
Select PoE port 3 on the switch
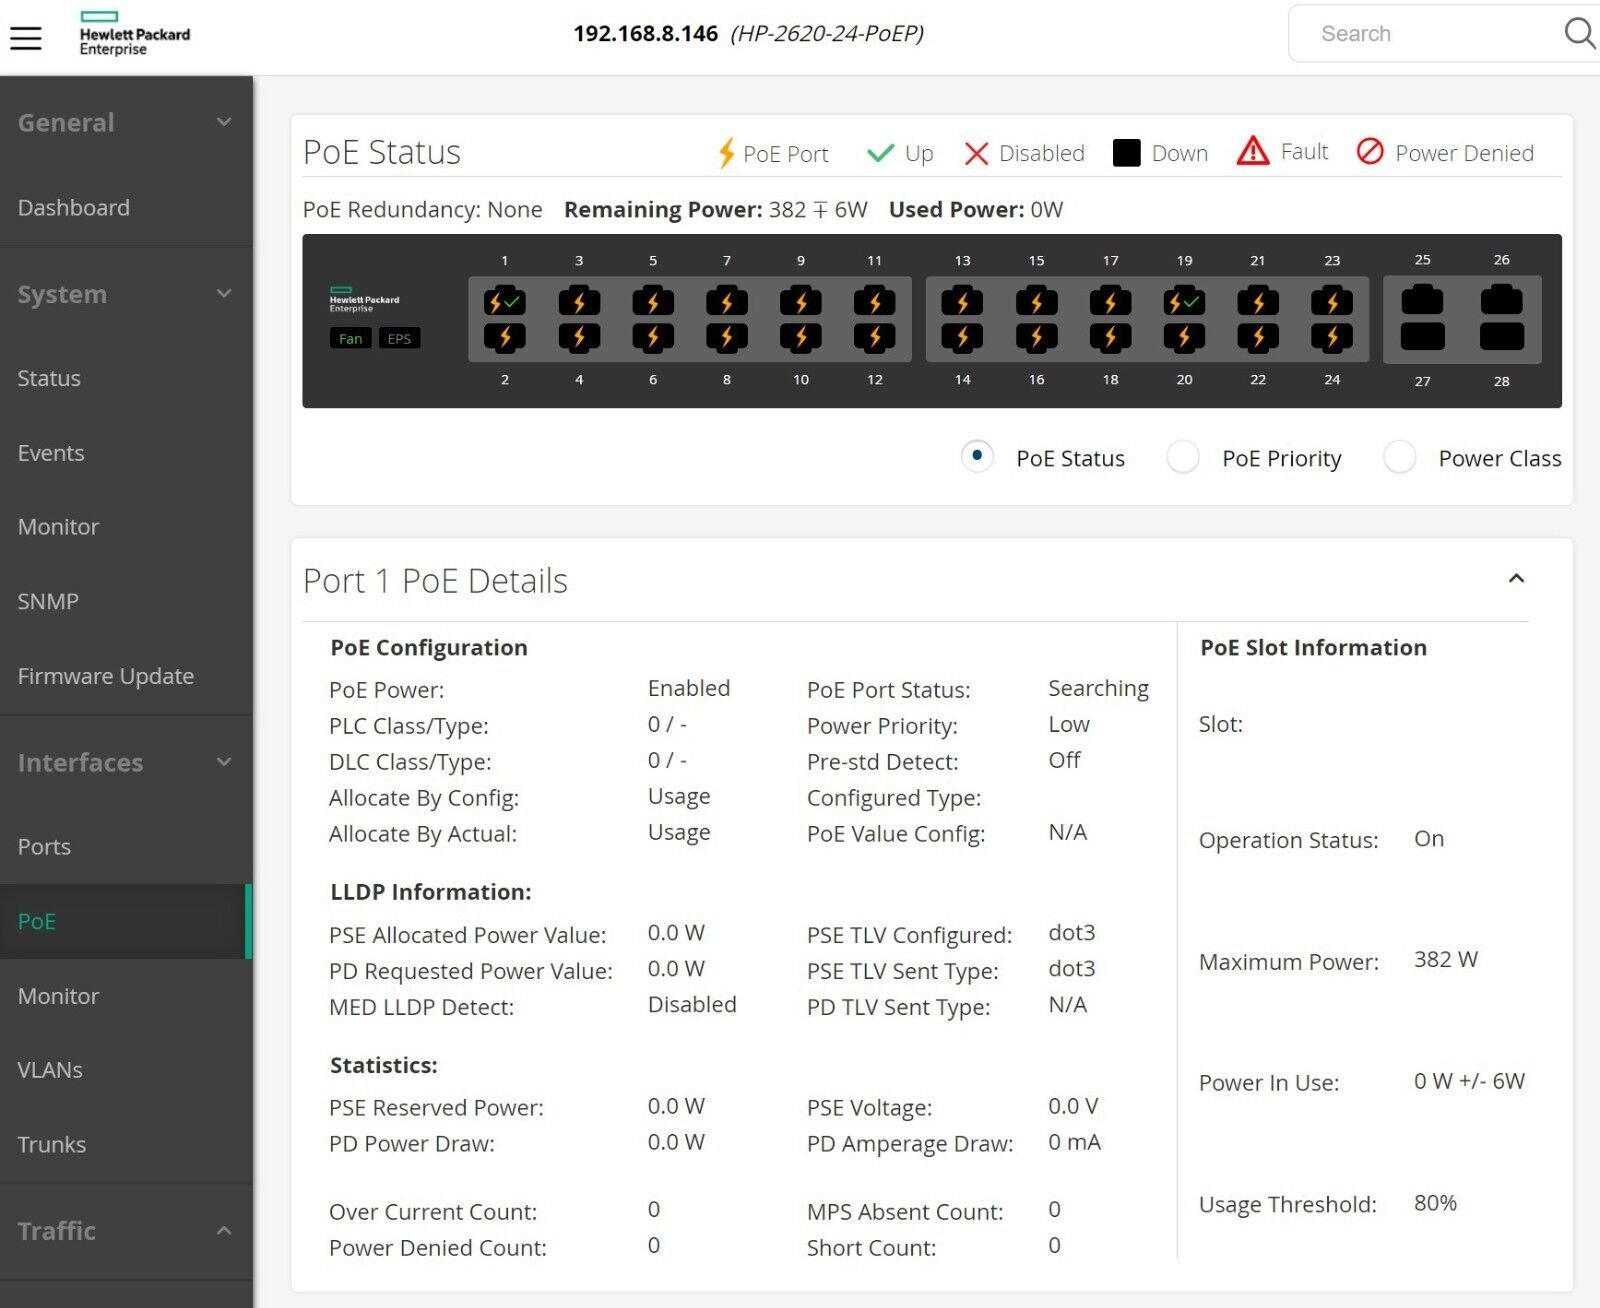(x=579, y=301)
